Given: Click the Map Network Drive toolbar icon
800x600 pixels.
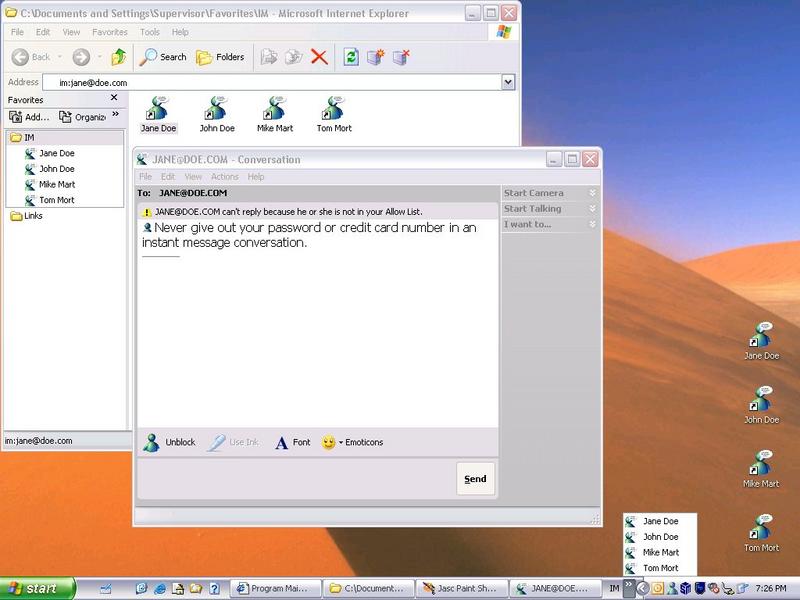Looking at the screenshot, I should [376, 57].
